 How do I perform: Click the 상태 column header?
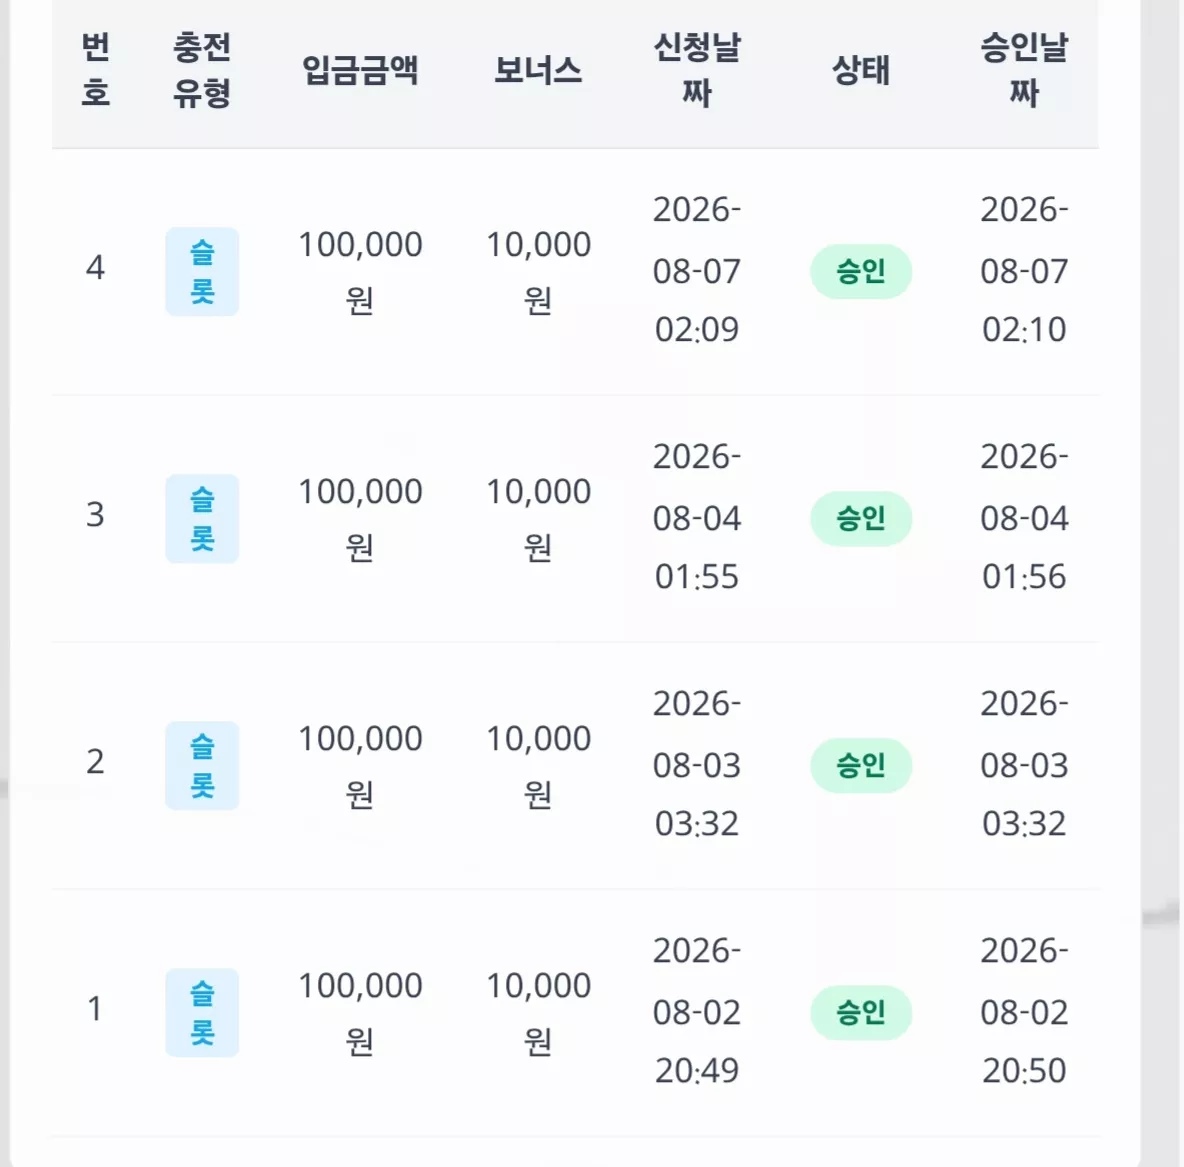861,70
